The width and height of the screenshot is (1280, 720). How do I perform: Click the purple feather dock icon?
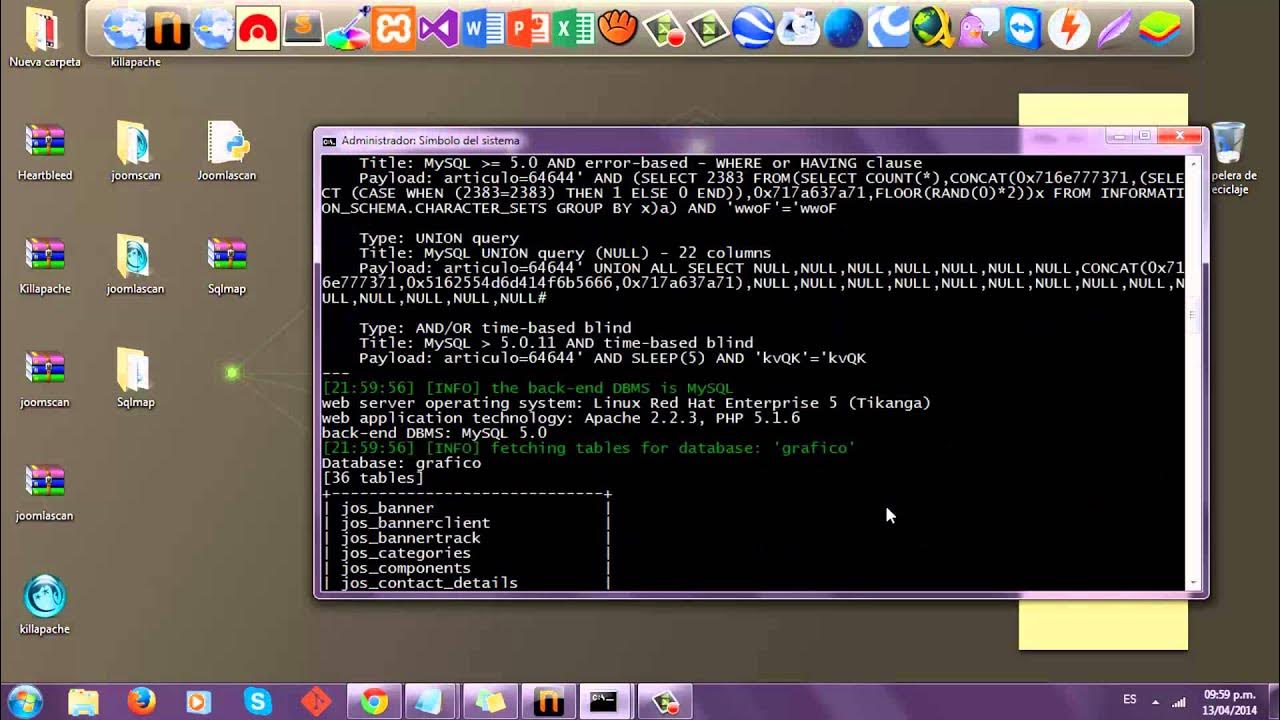pos(1113,29)
